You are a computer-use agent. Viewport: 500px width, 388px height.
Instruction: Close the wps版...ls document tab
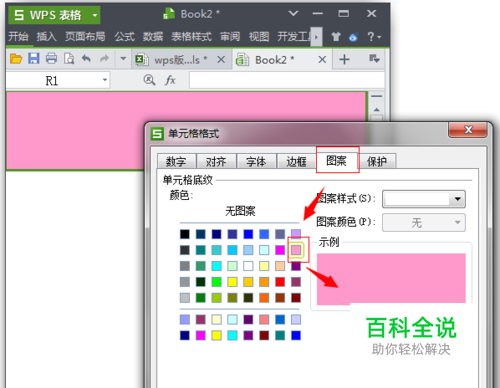point(221,60)
